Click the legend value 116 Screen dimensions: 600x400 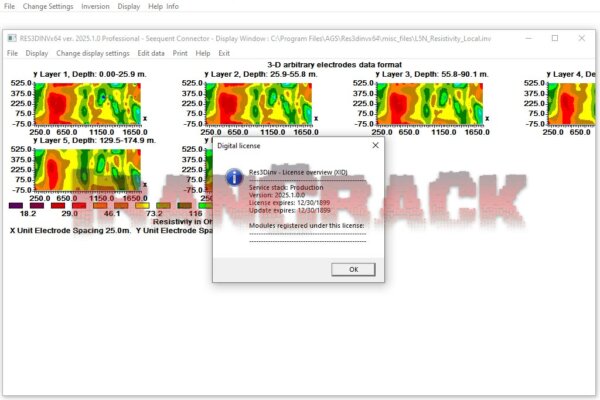[x=195, y=214]
